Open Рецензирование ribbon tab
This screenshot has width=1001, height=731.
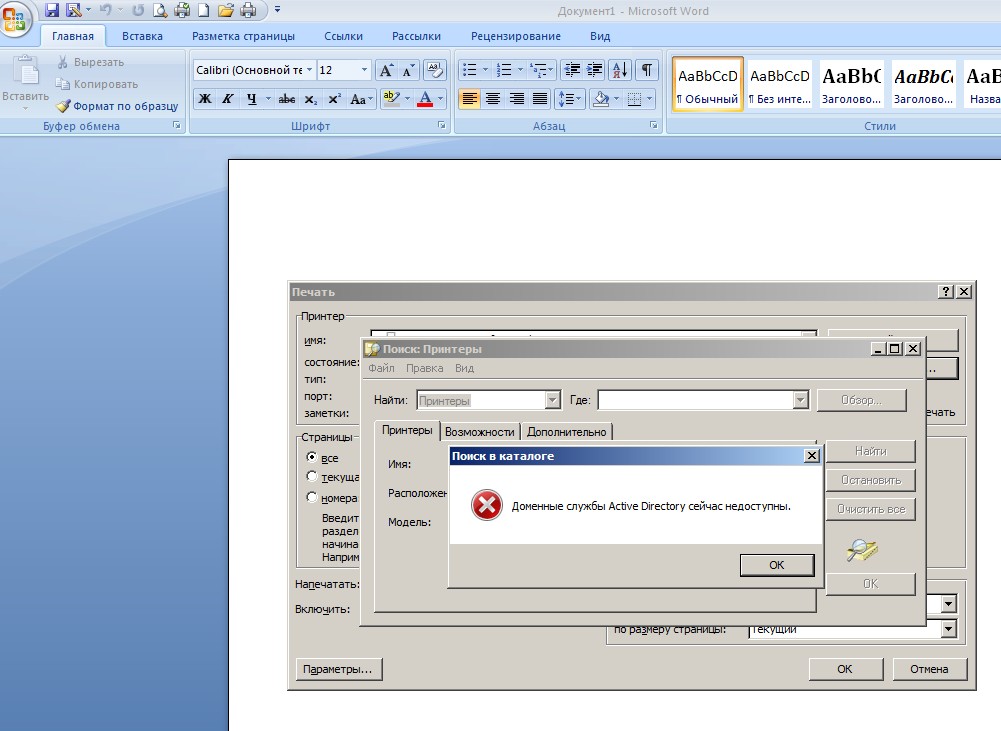[x=516, y=36]
